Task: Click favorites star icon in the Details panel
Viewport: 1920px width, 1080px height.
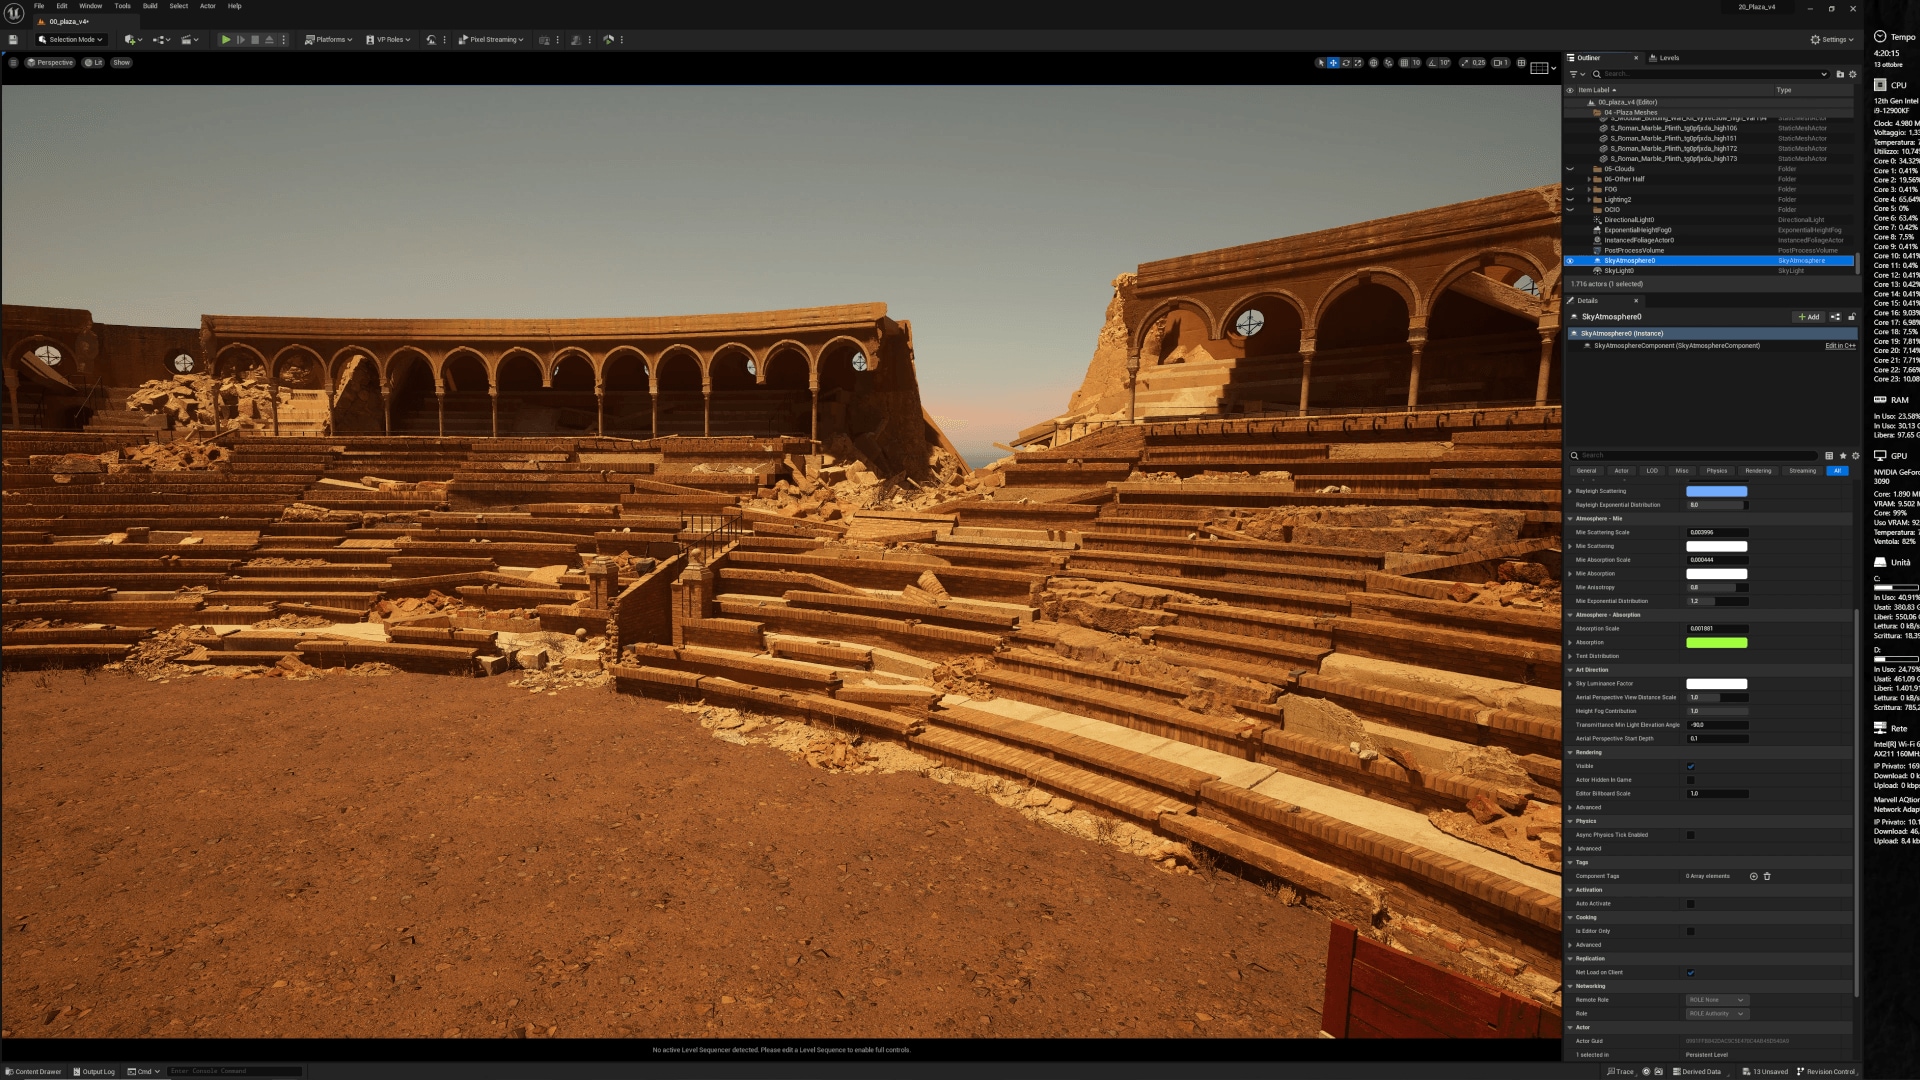Action: coord(1843,456)
